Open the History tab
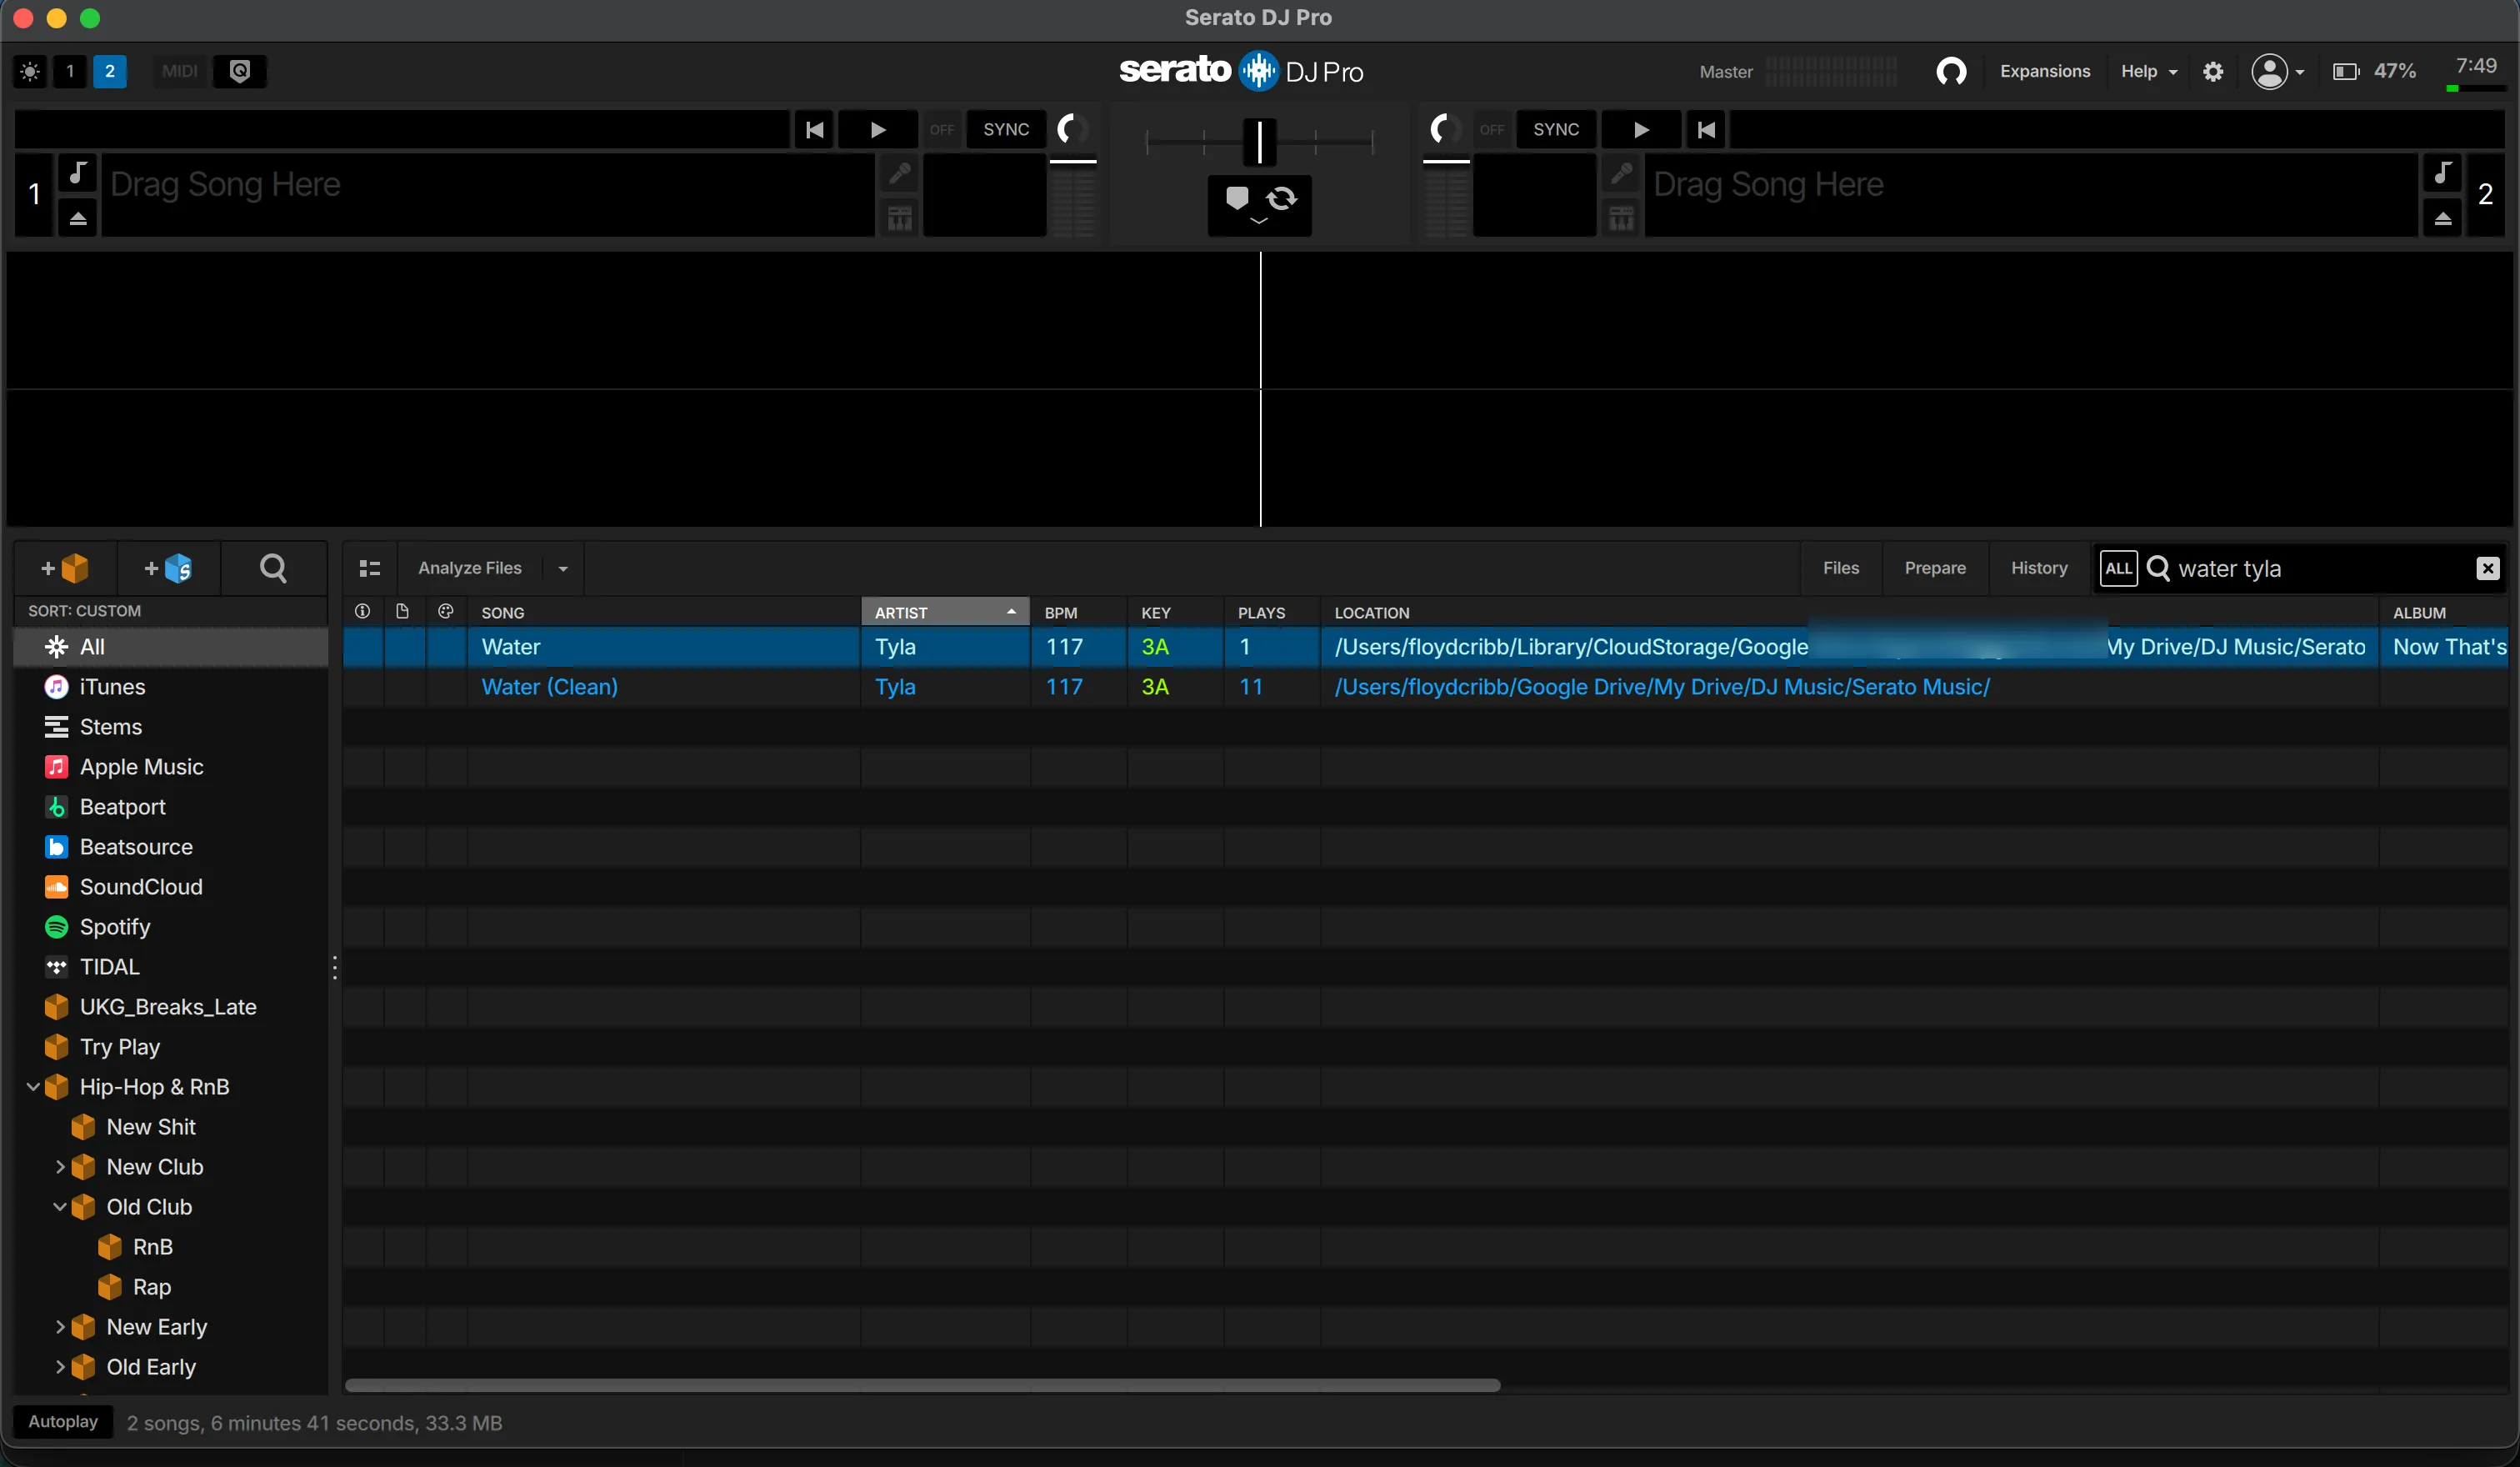This screenshot has height=1467, width=2520. pos(2038,568)
